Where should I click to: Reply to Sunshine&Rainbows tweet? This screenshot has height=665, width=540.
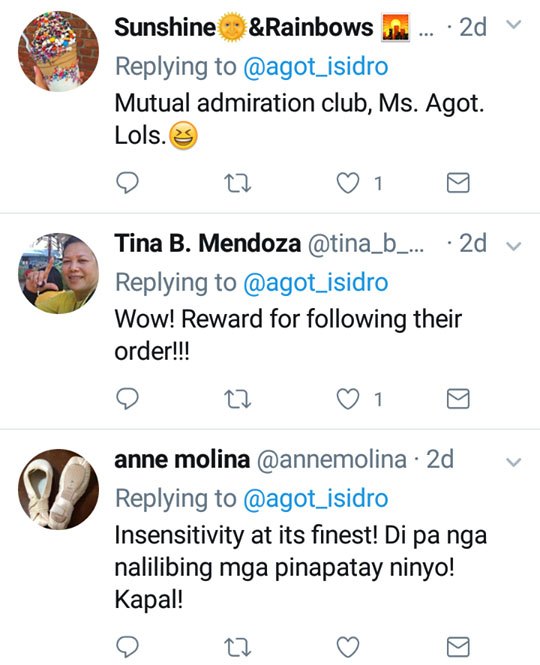coord(127,183)
